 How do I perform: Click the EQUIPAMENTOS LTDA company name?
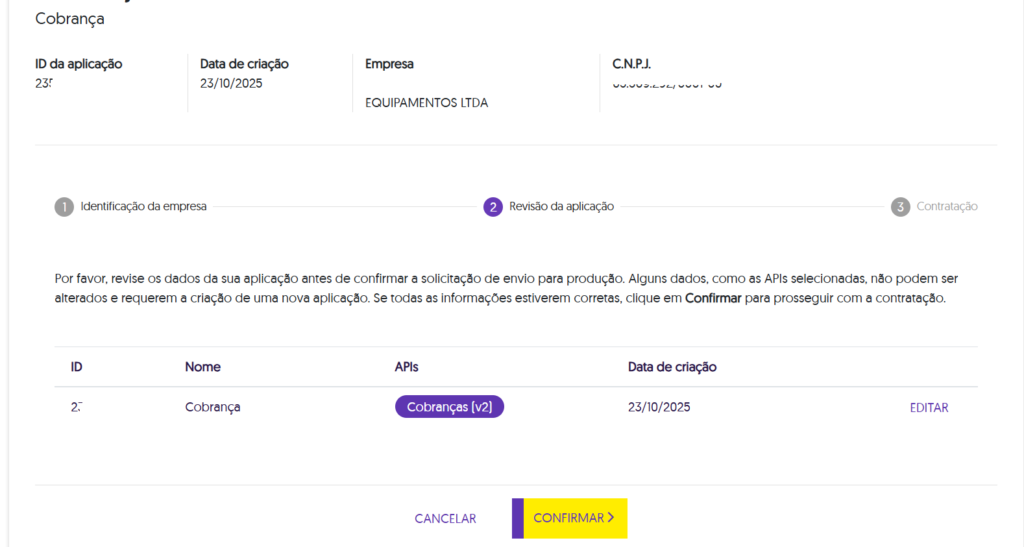[x=427, y=103]
